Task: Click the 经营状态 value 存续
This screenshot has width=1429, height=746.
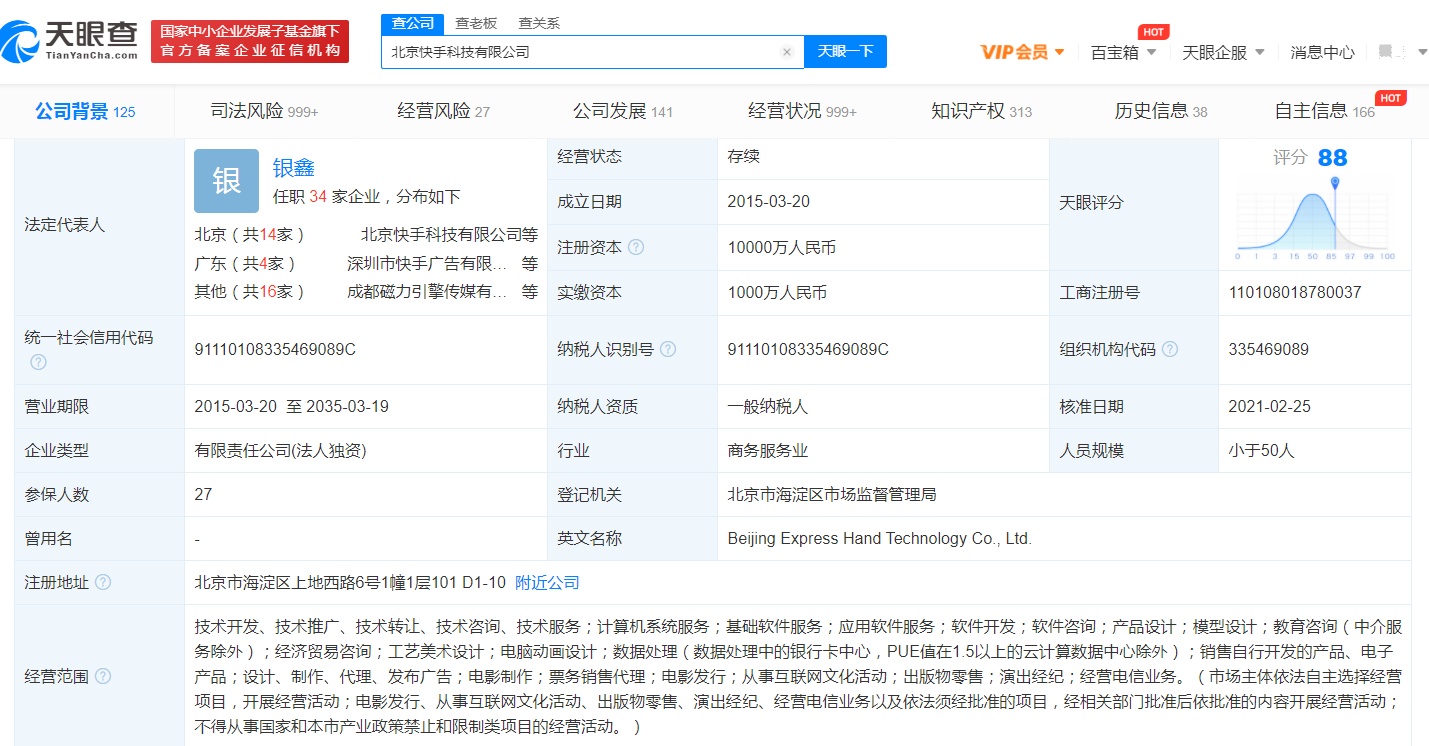Action: tap(744, 156)
